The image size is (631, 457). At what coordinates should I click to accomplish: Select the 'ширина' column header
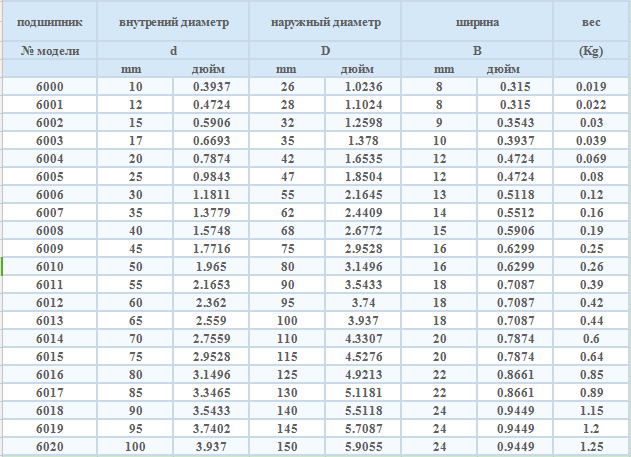[x=477, y=21]
